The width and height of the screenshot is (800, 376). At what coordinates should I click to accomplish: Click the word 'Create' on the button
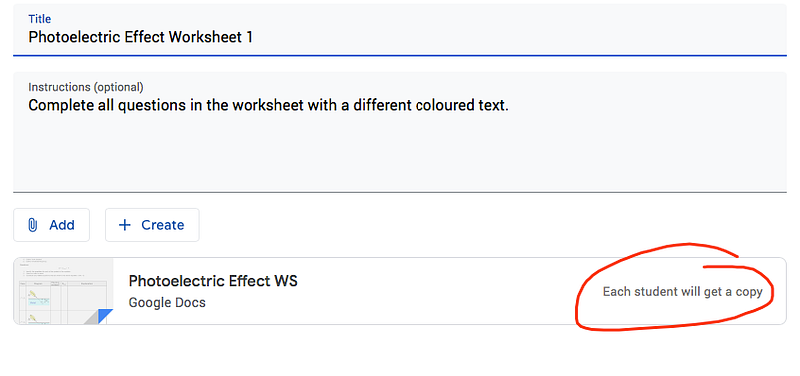pyautogui.click(x=163, y=225)
